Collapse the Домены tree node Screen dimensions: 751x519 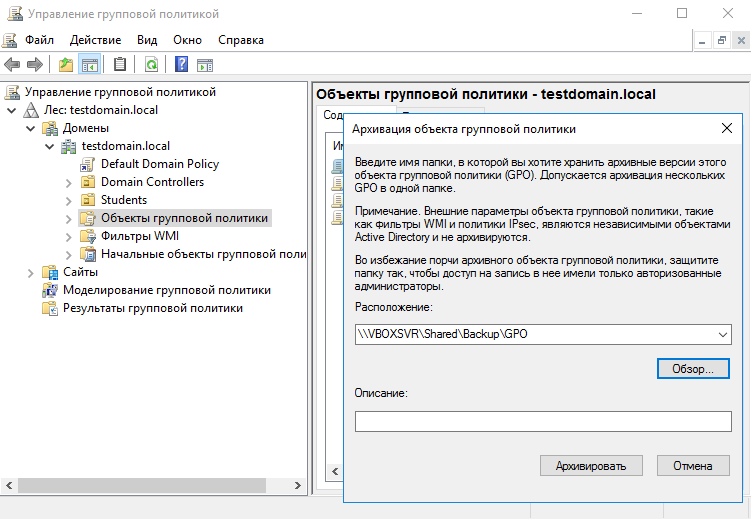[29, 128]
